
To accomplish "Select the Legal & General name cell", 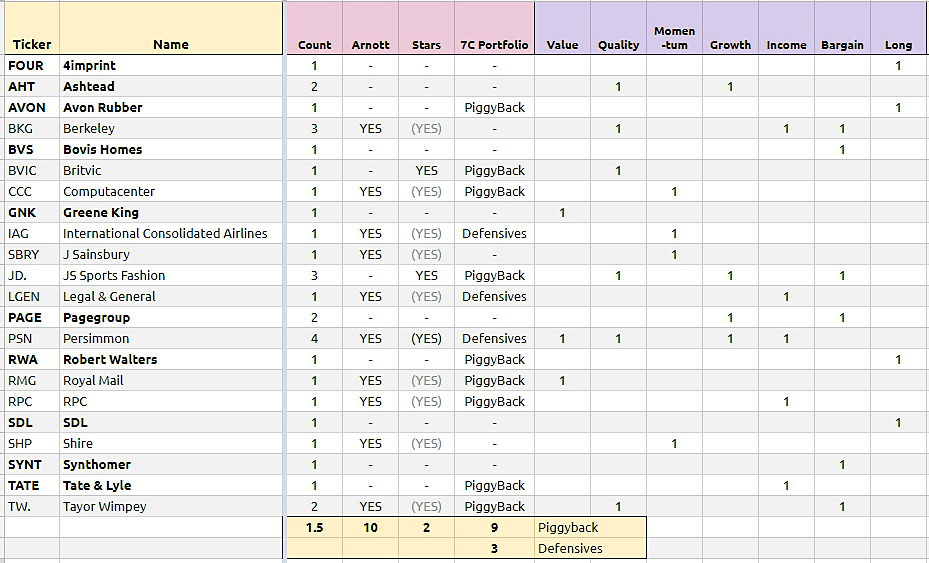I will 171,296.
